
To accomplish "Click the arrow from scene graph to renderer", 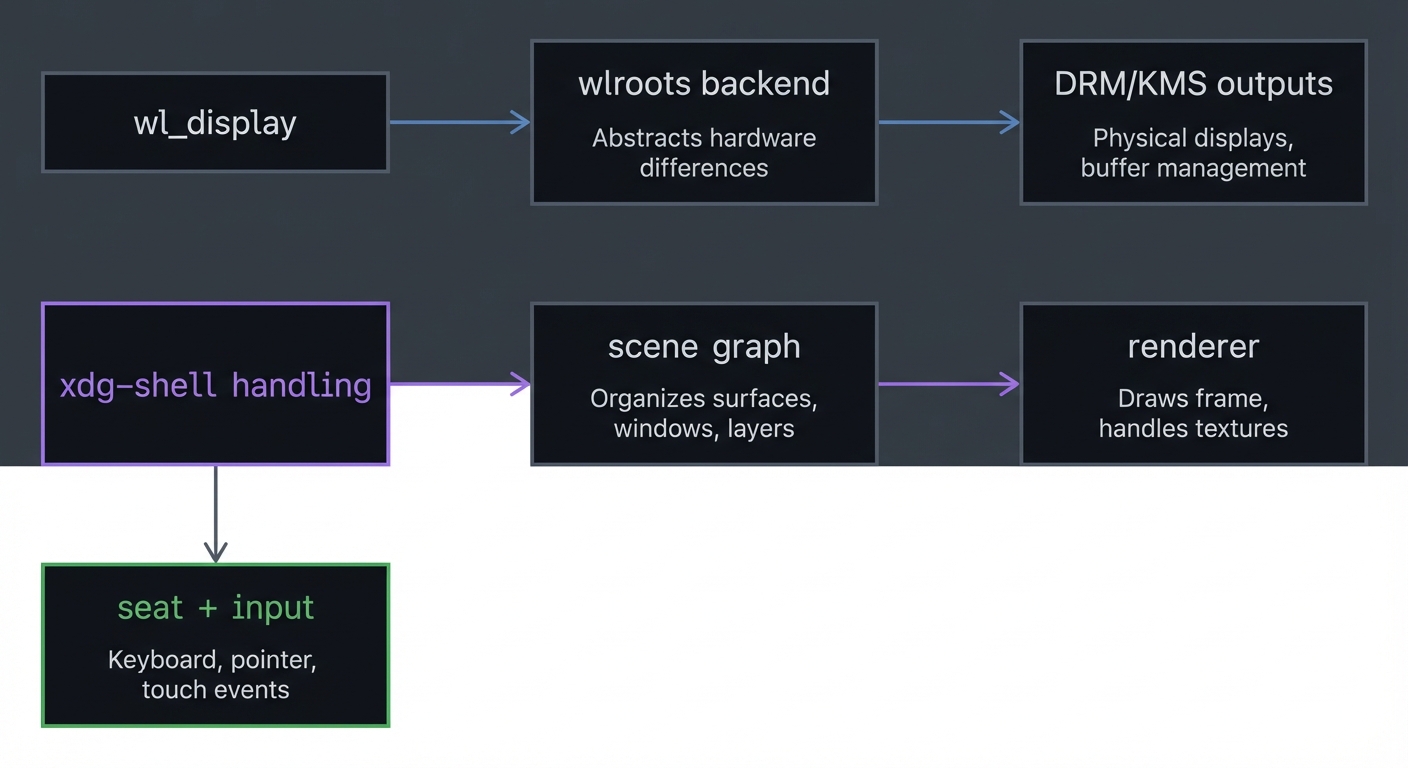I will click(x=948, y=383).
